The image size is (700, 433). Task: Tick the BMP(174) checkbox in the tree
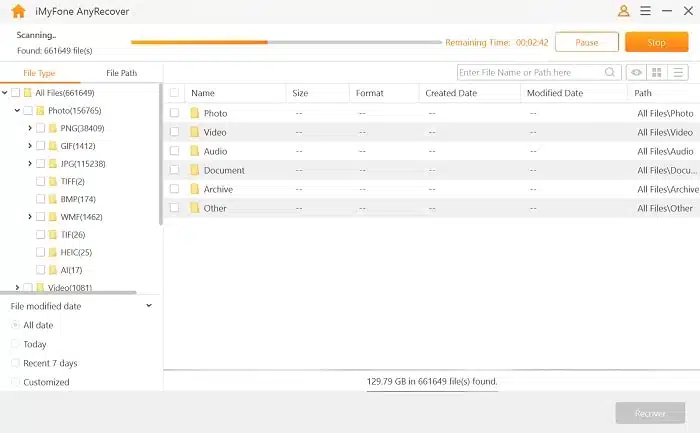40,199
